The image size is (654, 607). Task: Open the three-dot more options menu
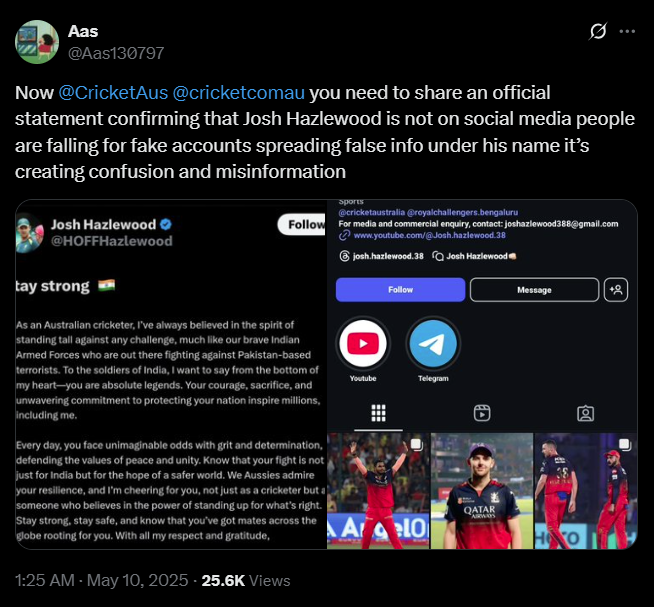(627, 31)
